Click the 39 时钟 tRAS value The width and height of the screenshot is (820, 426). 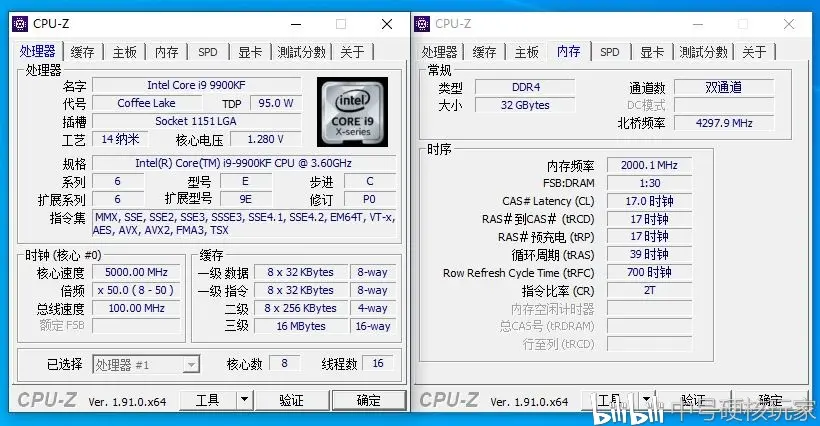pyautogui.click(x=650, y=255)
